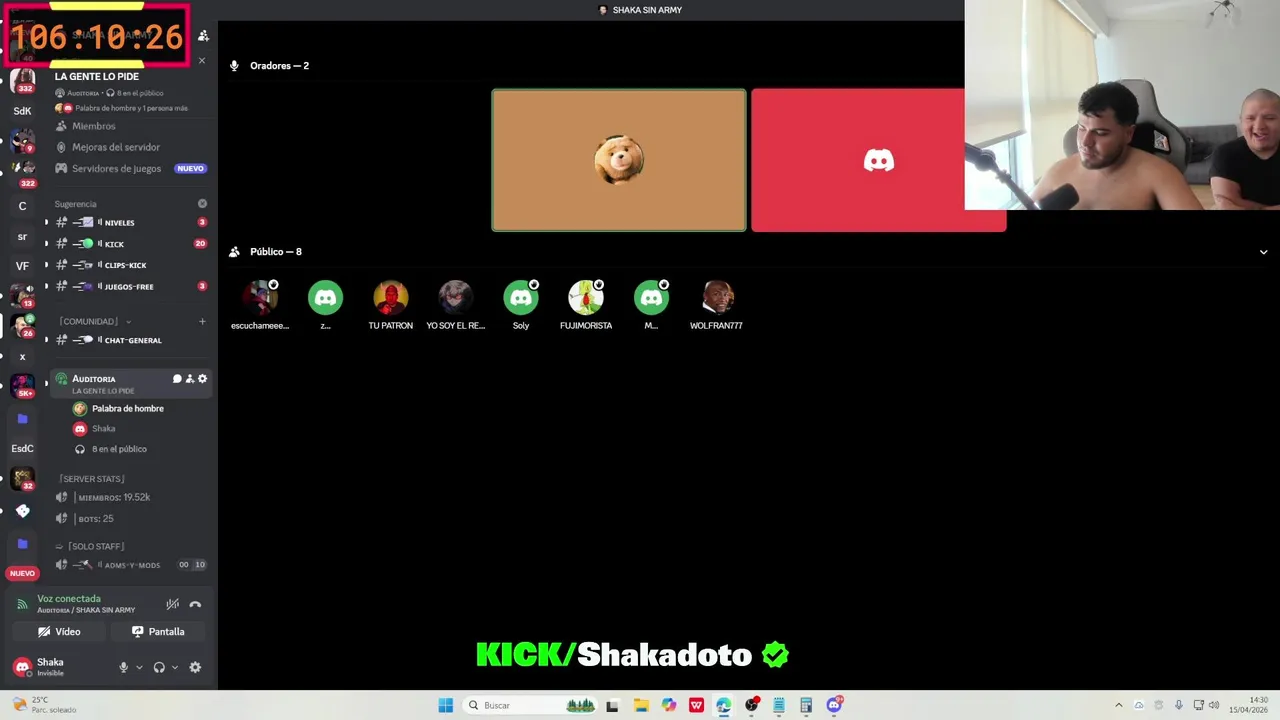The width and height of the screenshot is (1280, 720).
Task: Open the CLIPS-KICK channel
Action: [x=130, y=265]
